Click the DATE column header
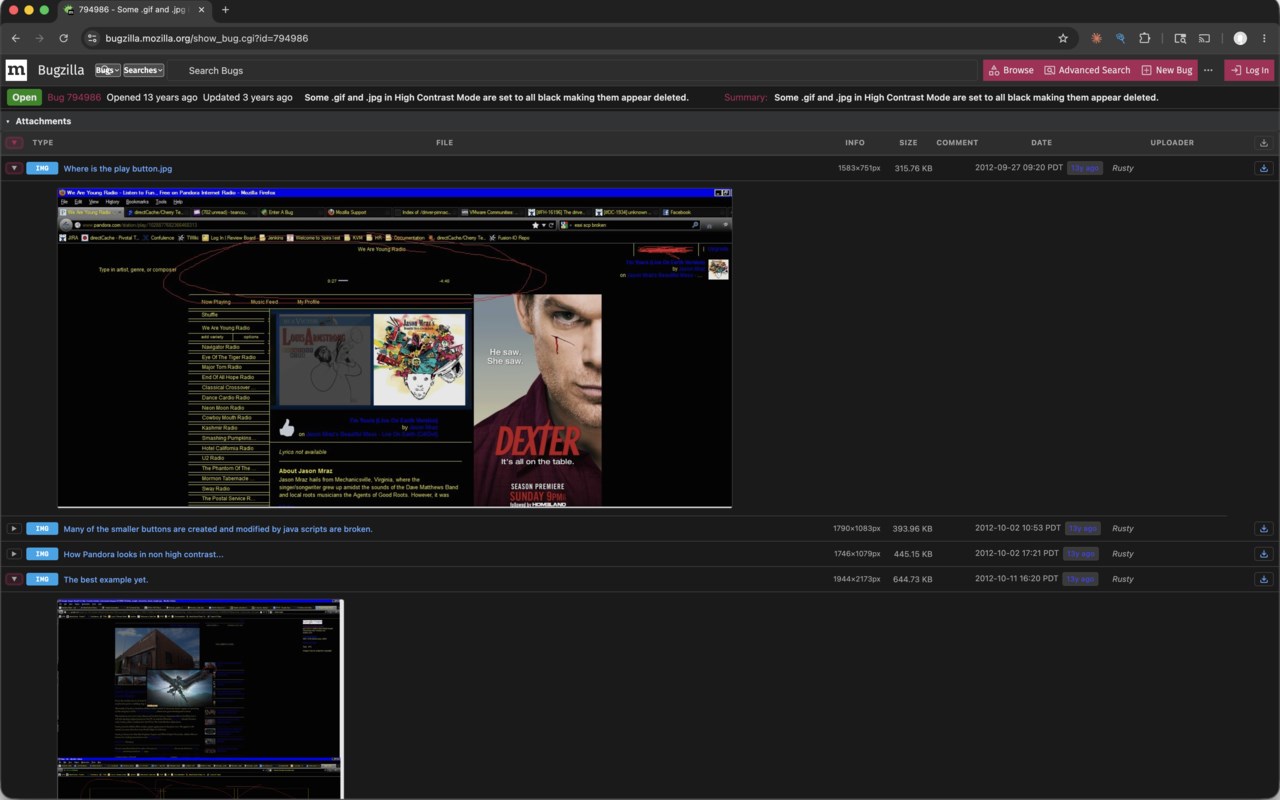The height and width of the screenshot is (800, 1280). coord(1042,143)
